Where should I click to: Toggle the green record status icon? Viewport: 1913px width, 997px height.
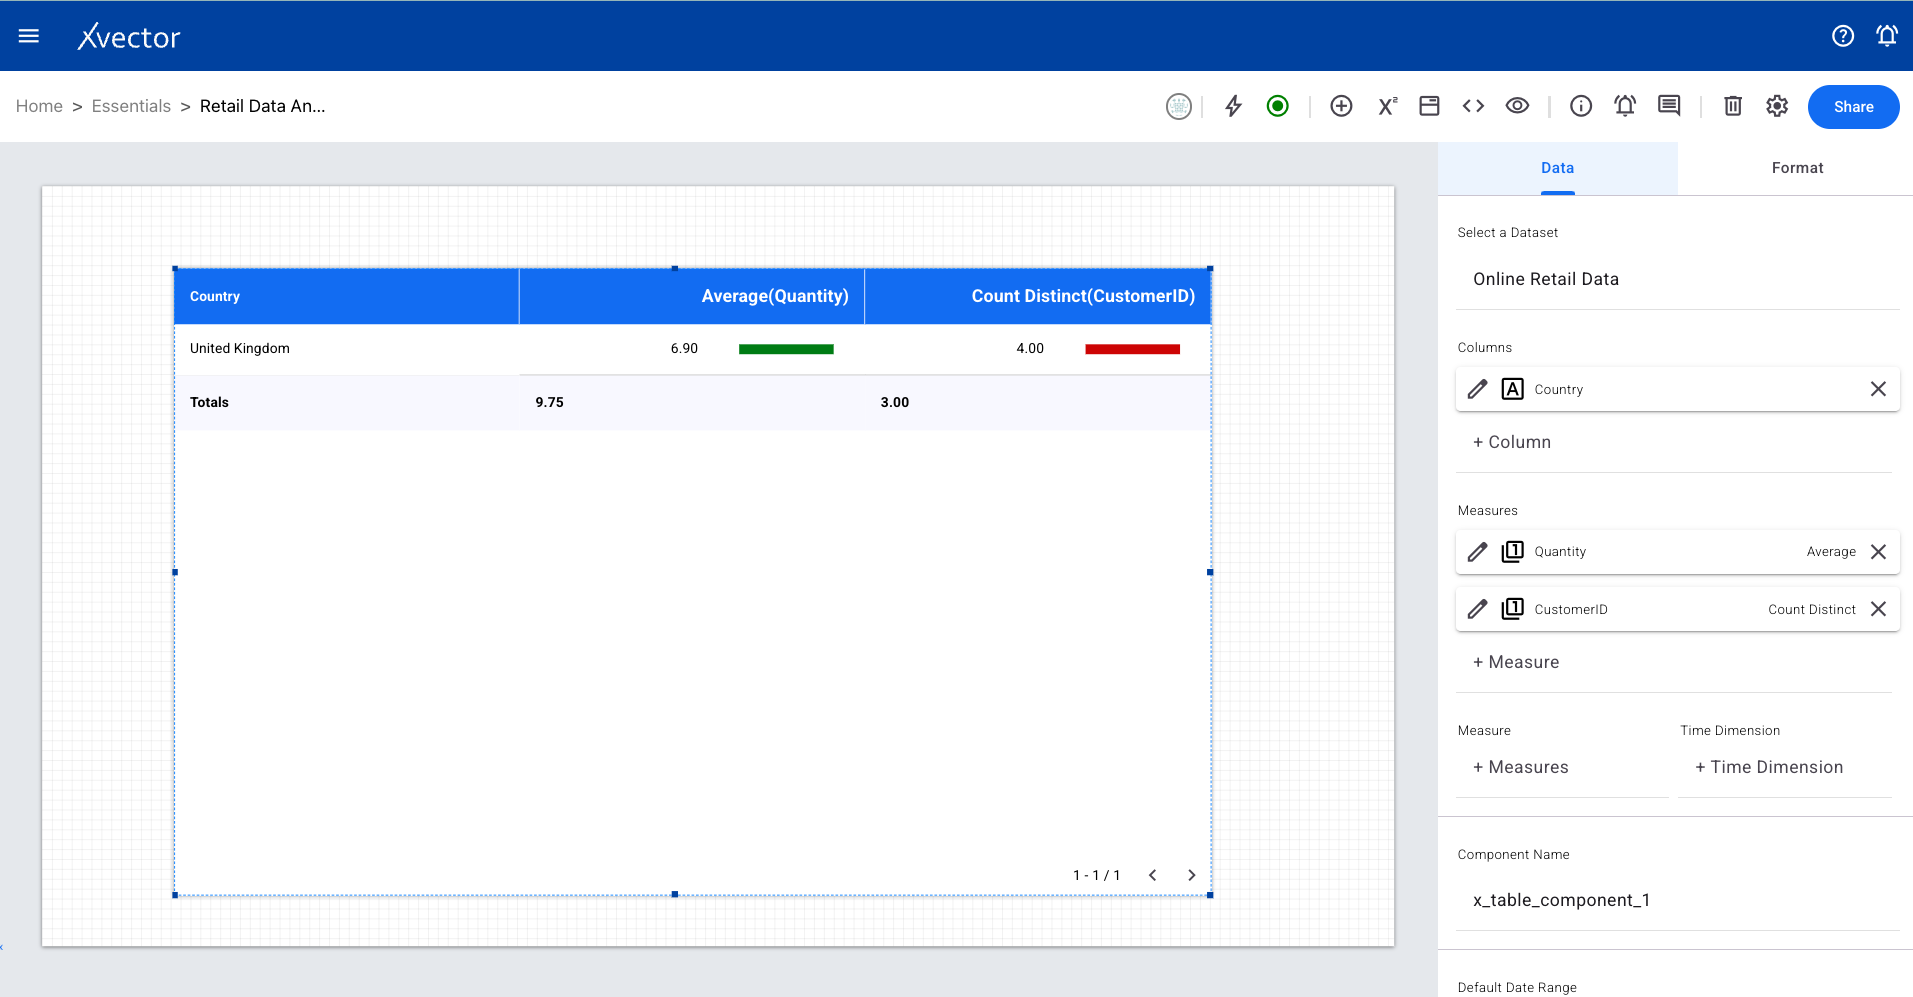click(1277, 106)
